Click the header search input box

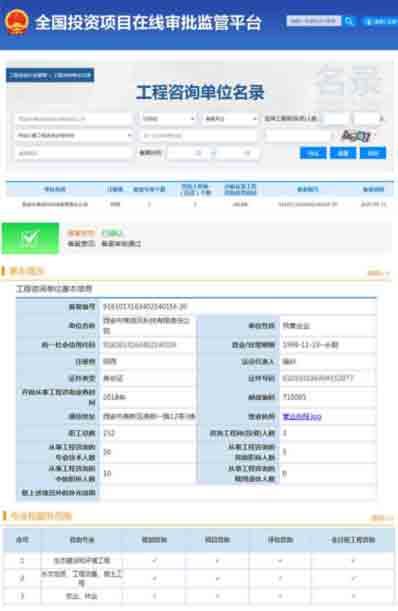[314, 21]
